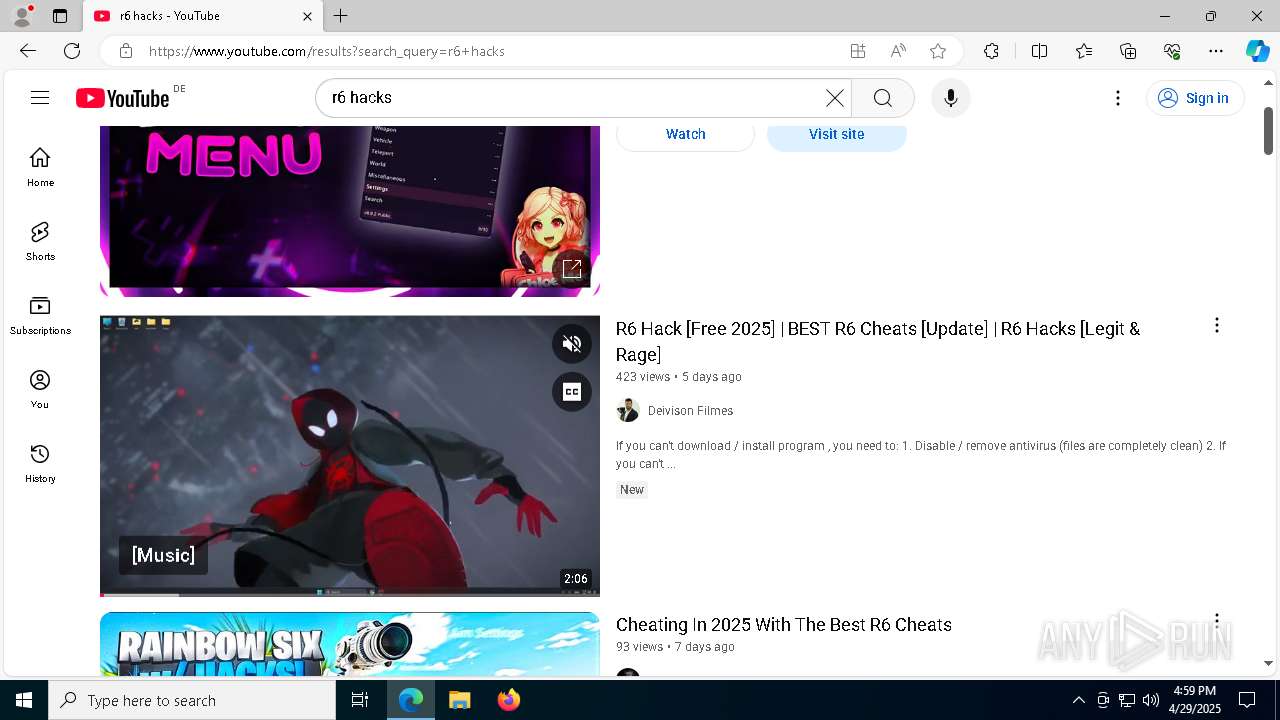The image size is (1280, 720).
Task: Open Deivison Filmes channel name link
Action: [690, 411]
